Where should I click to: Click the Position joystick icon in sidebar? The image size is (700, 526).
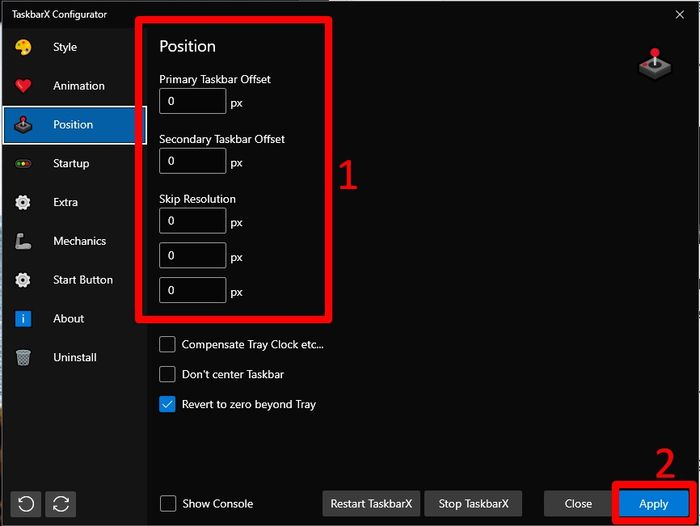click(23, 125)
